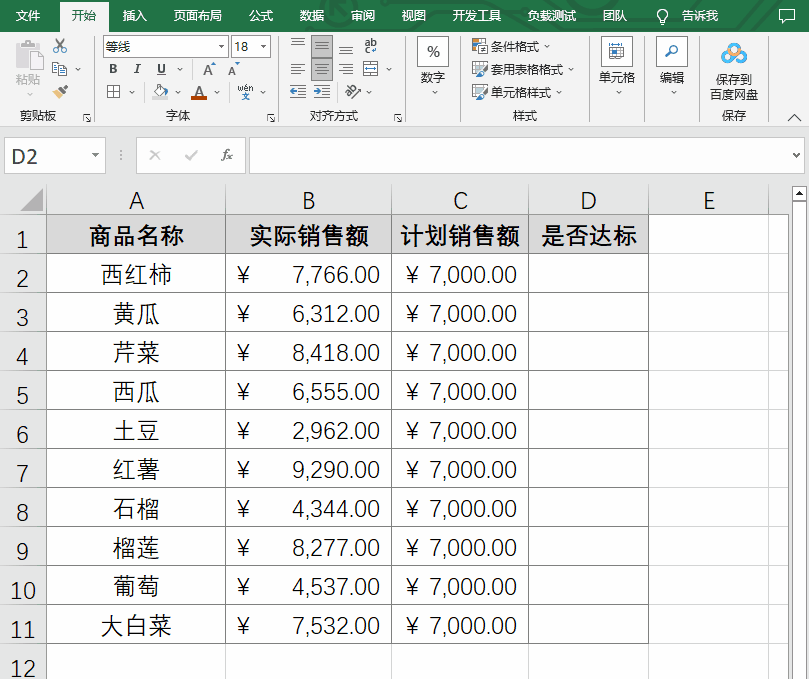Screen dimensions: 809x679
Task: Select the Format Painter brush
Action: click(x=60, y=92)
